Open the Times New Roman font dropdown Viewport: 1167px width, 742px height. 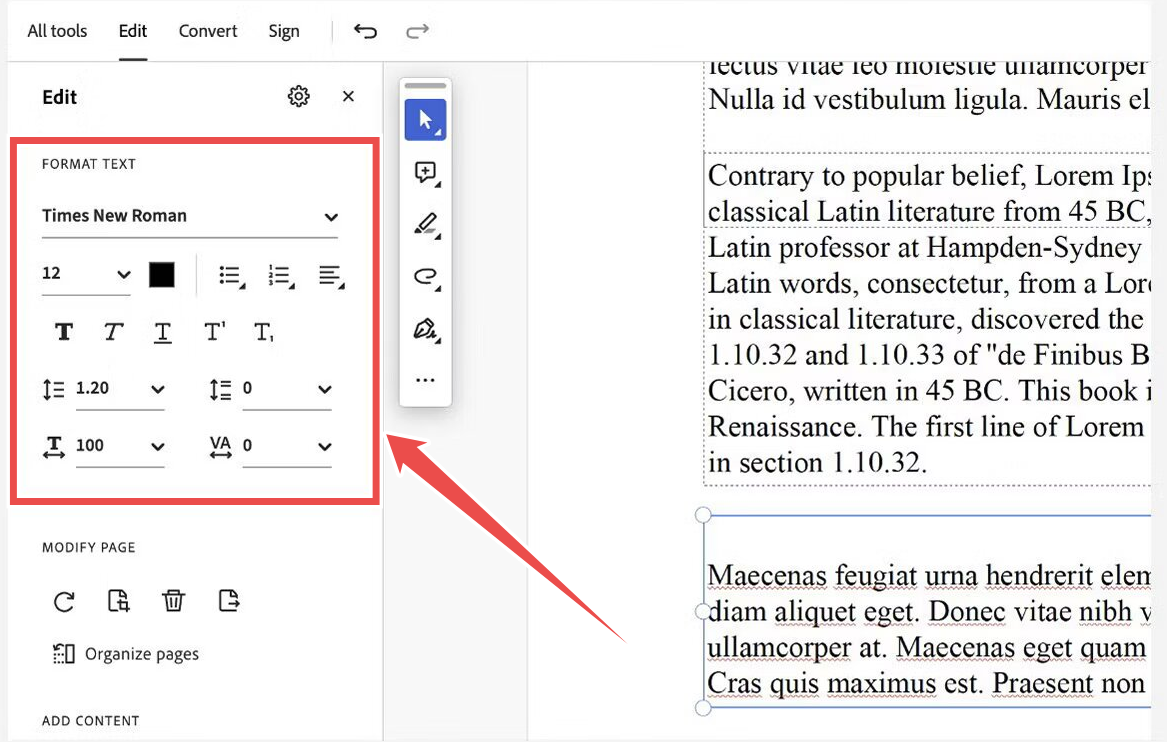pos(190,216)
